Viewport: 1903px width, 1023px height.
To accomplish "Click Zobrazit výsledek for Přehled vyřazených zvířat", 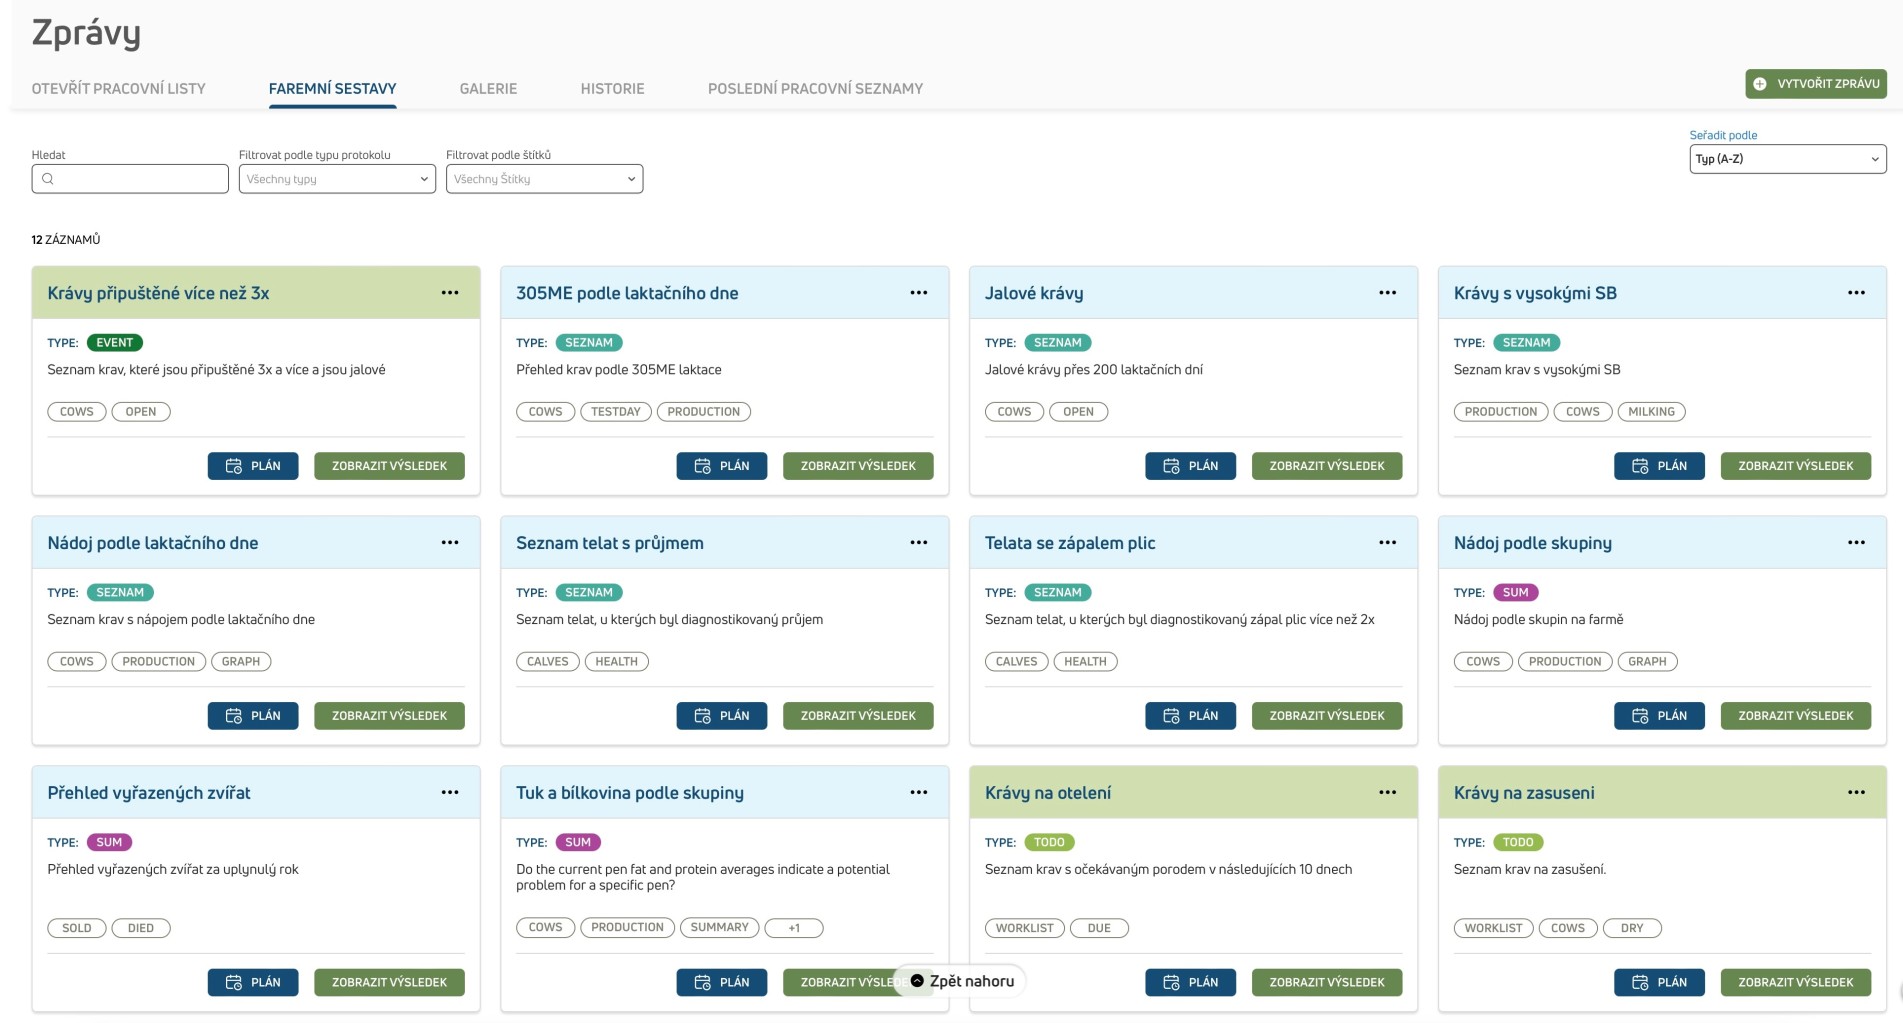I will tap(389, 983).
